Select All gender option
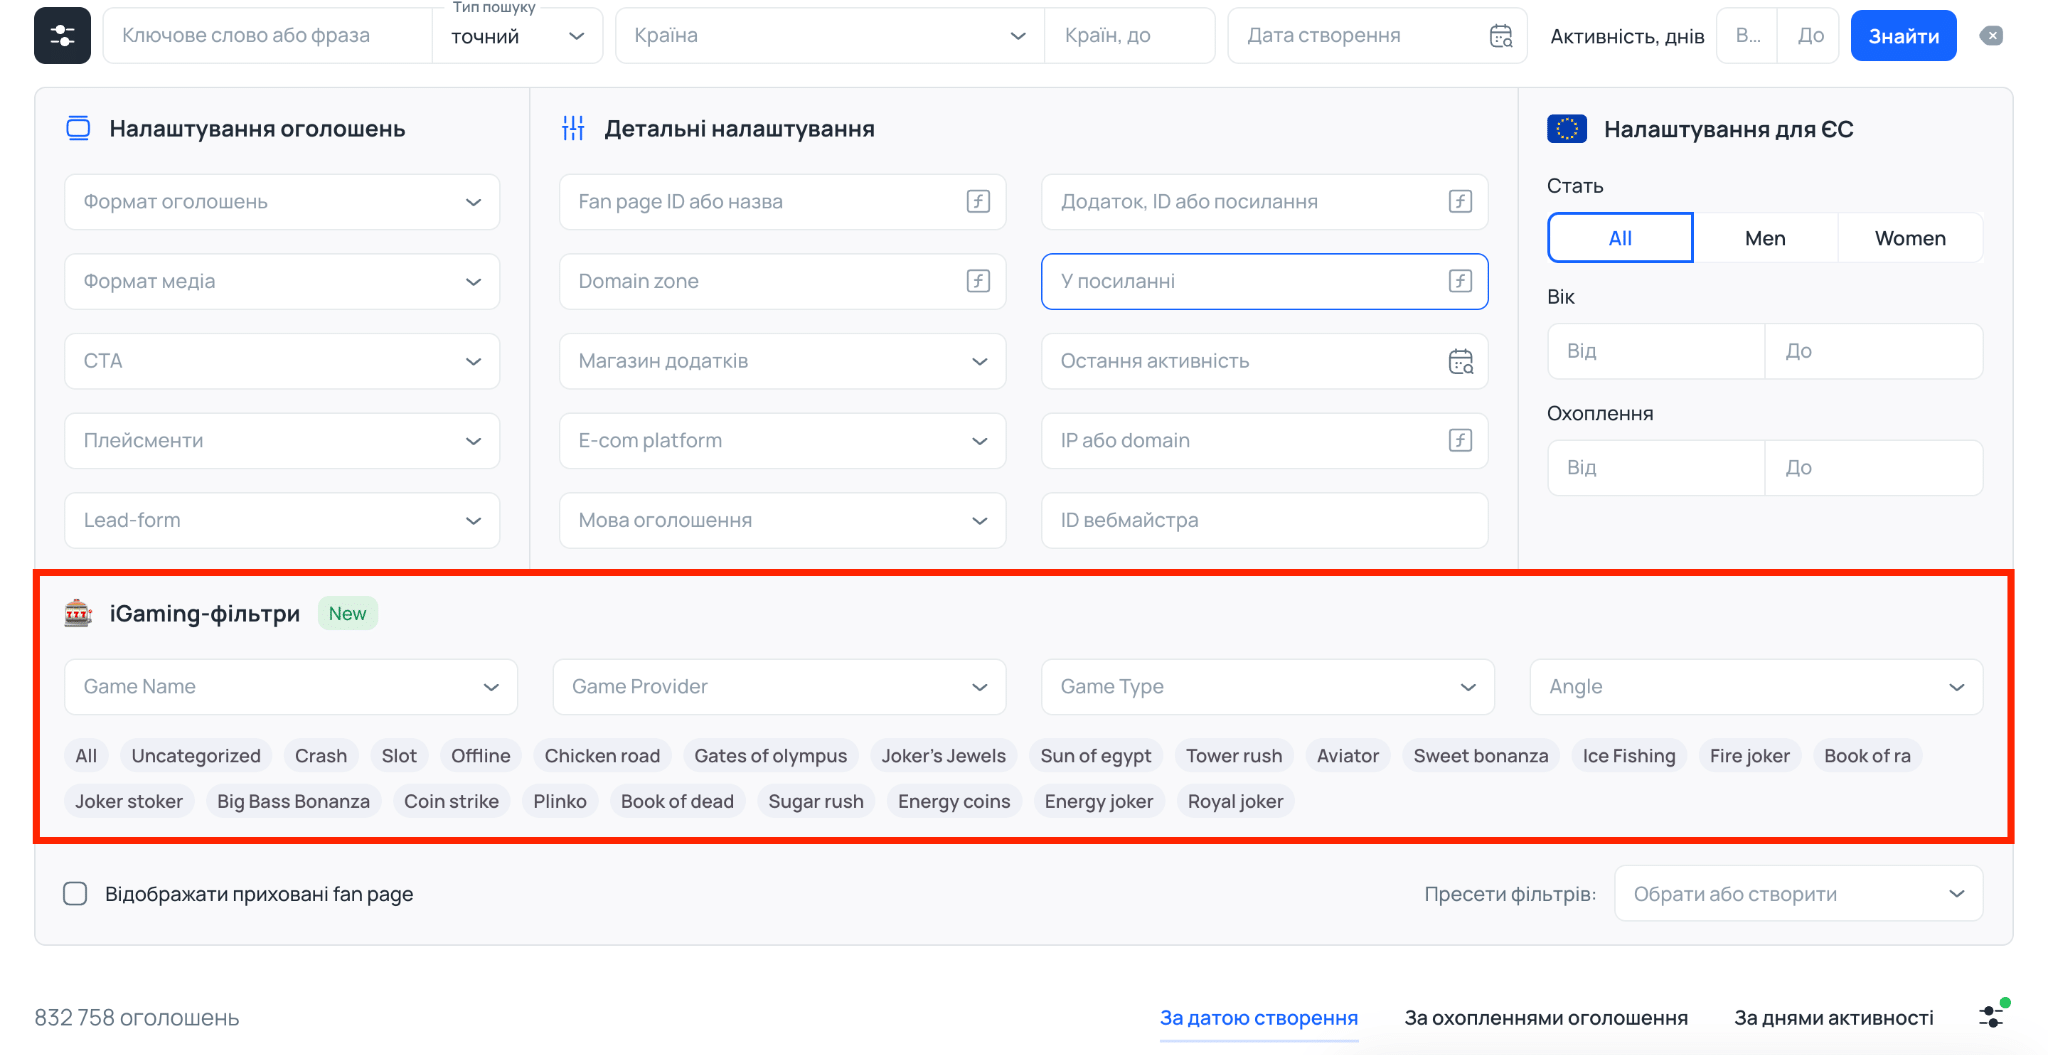Screen dimensions: 2048x1055 coord(1620,238)
